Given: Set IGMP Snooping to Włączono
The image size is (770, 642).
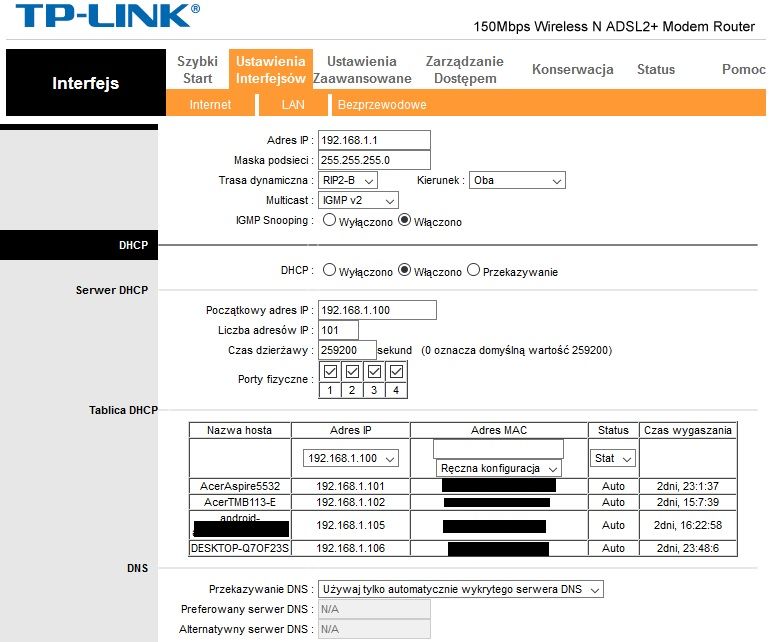Looking at the screenshot, I should [x=404, y=220].
